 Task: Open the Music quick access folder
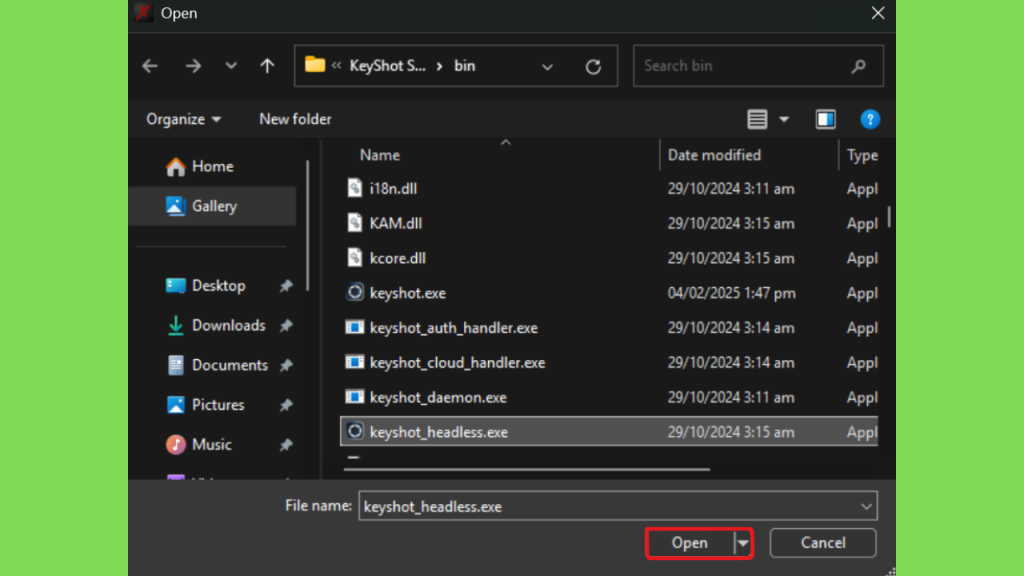(x=212, y=445)
